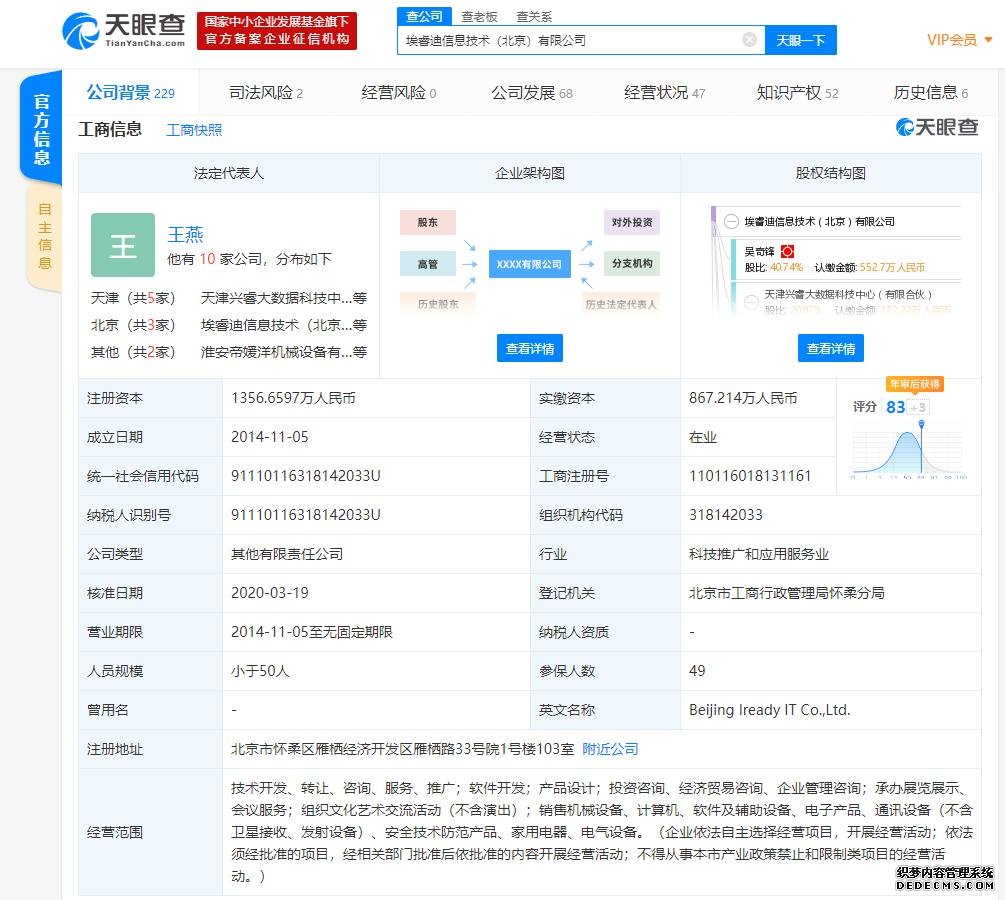1005x900 pixels.
Task: Open the 经营风险 tab
Action: pos(399,93)
